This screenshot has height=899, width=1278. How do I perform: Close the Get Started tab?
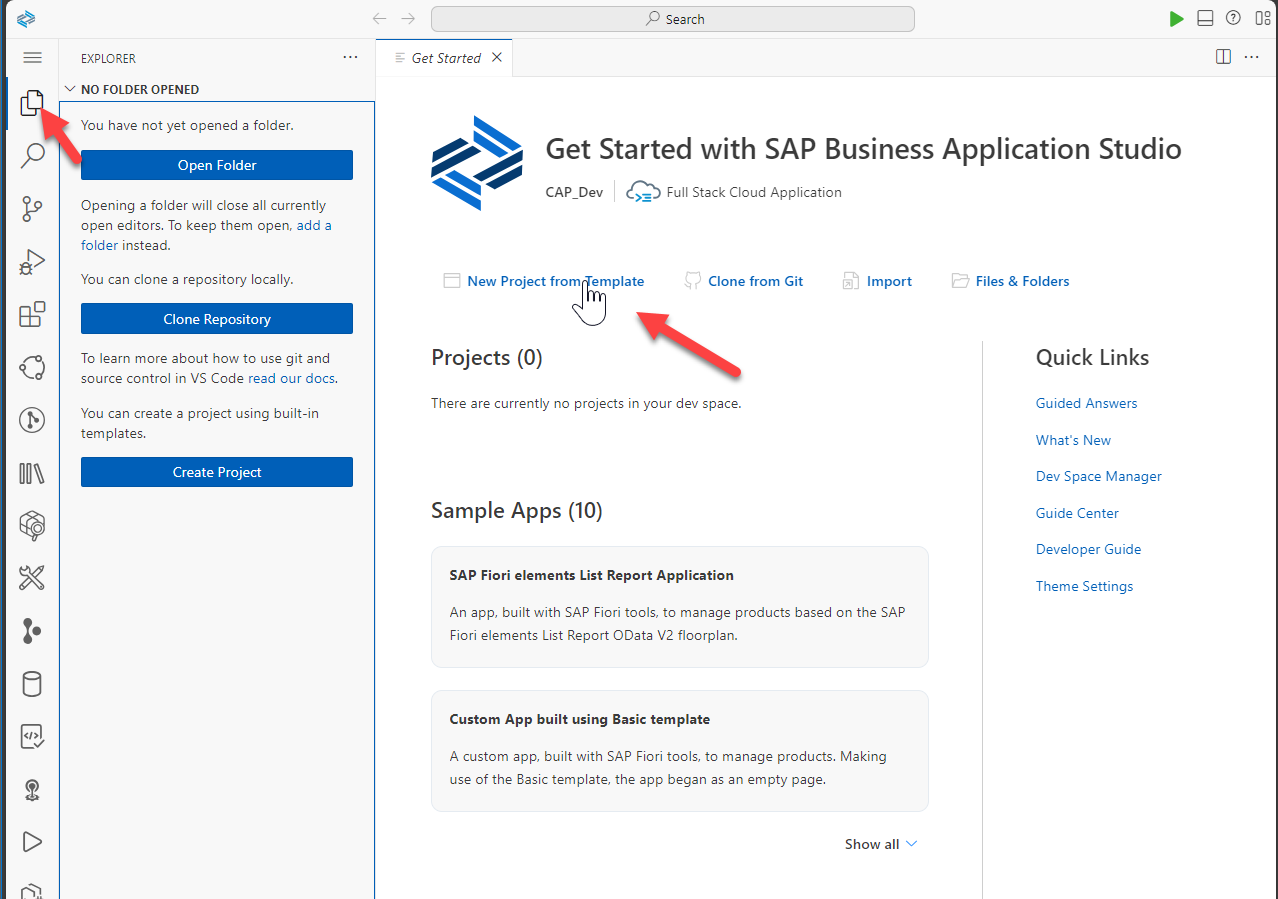[497, 57]
